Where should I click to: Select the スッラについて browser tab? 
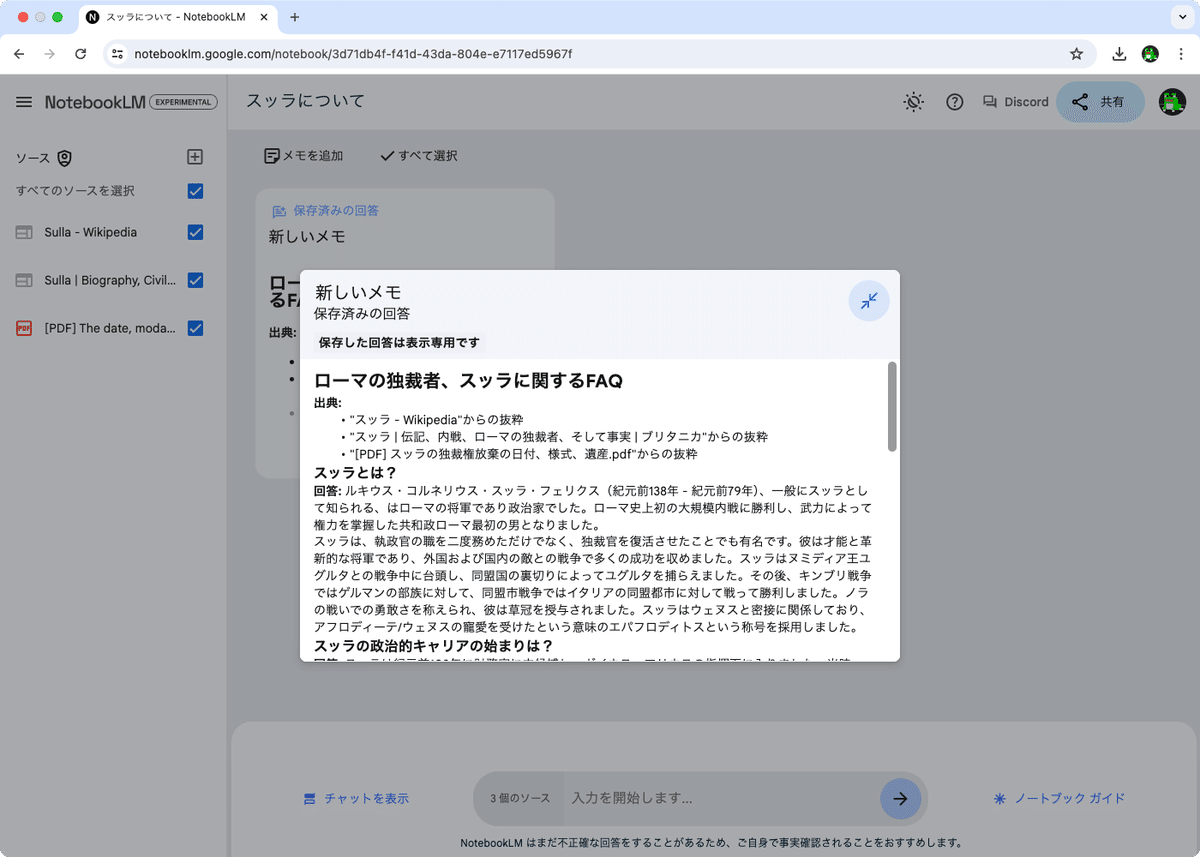click(178, 17)
